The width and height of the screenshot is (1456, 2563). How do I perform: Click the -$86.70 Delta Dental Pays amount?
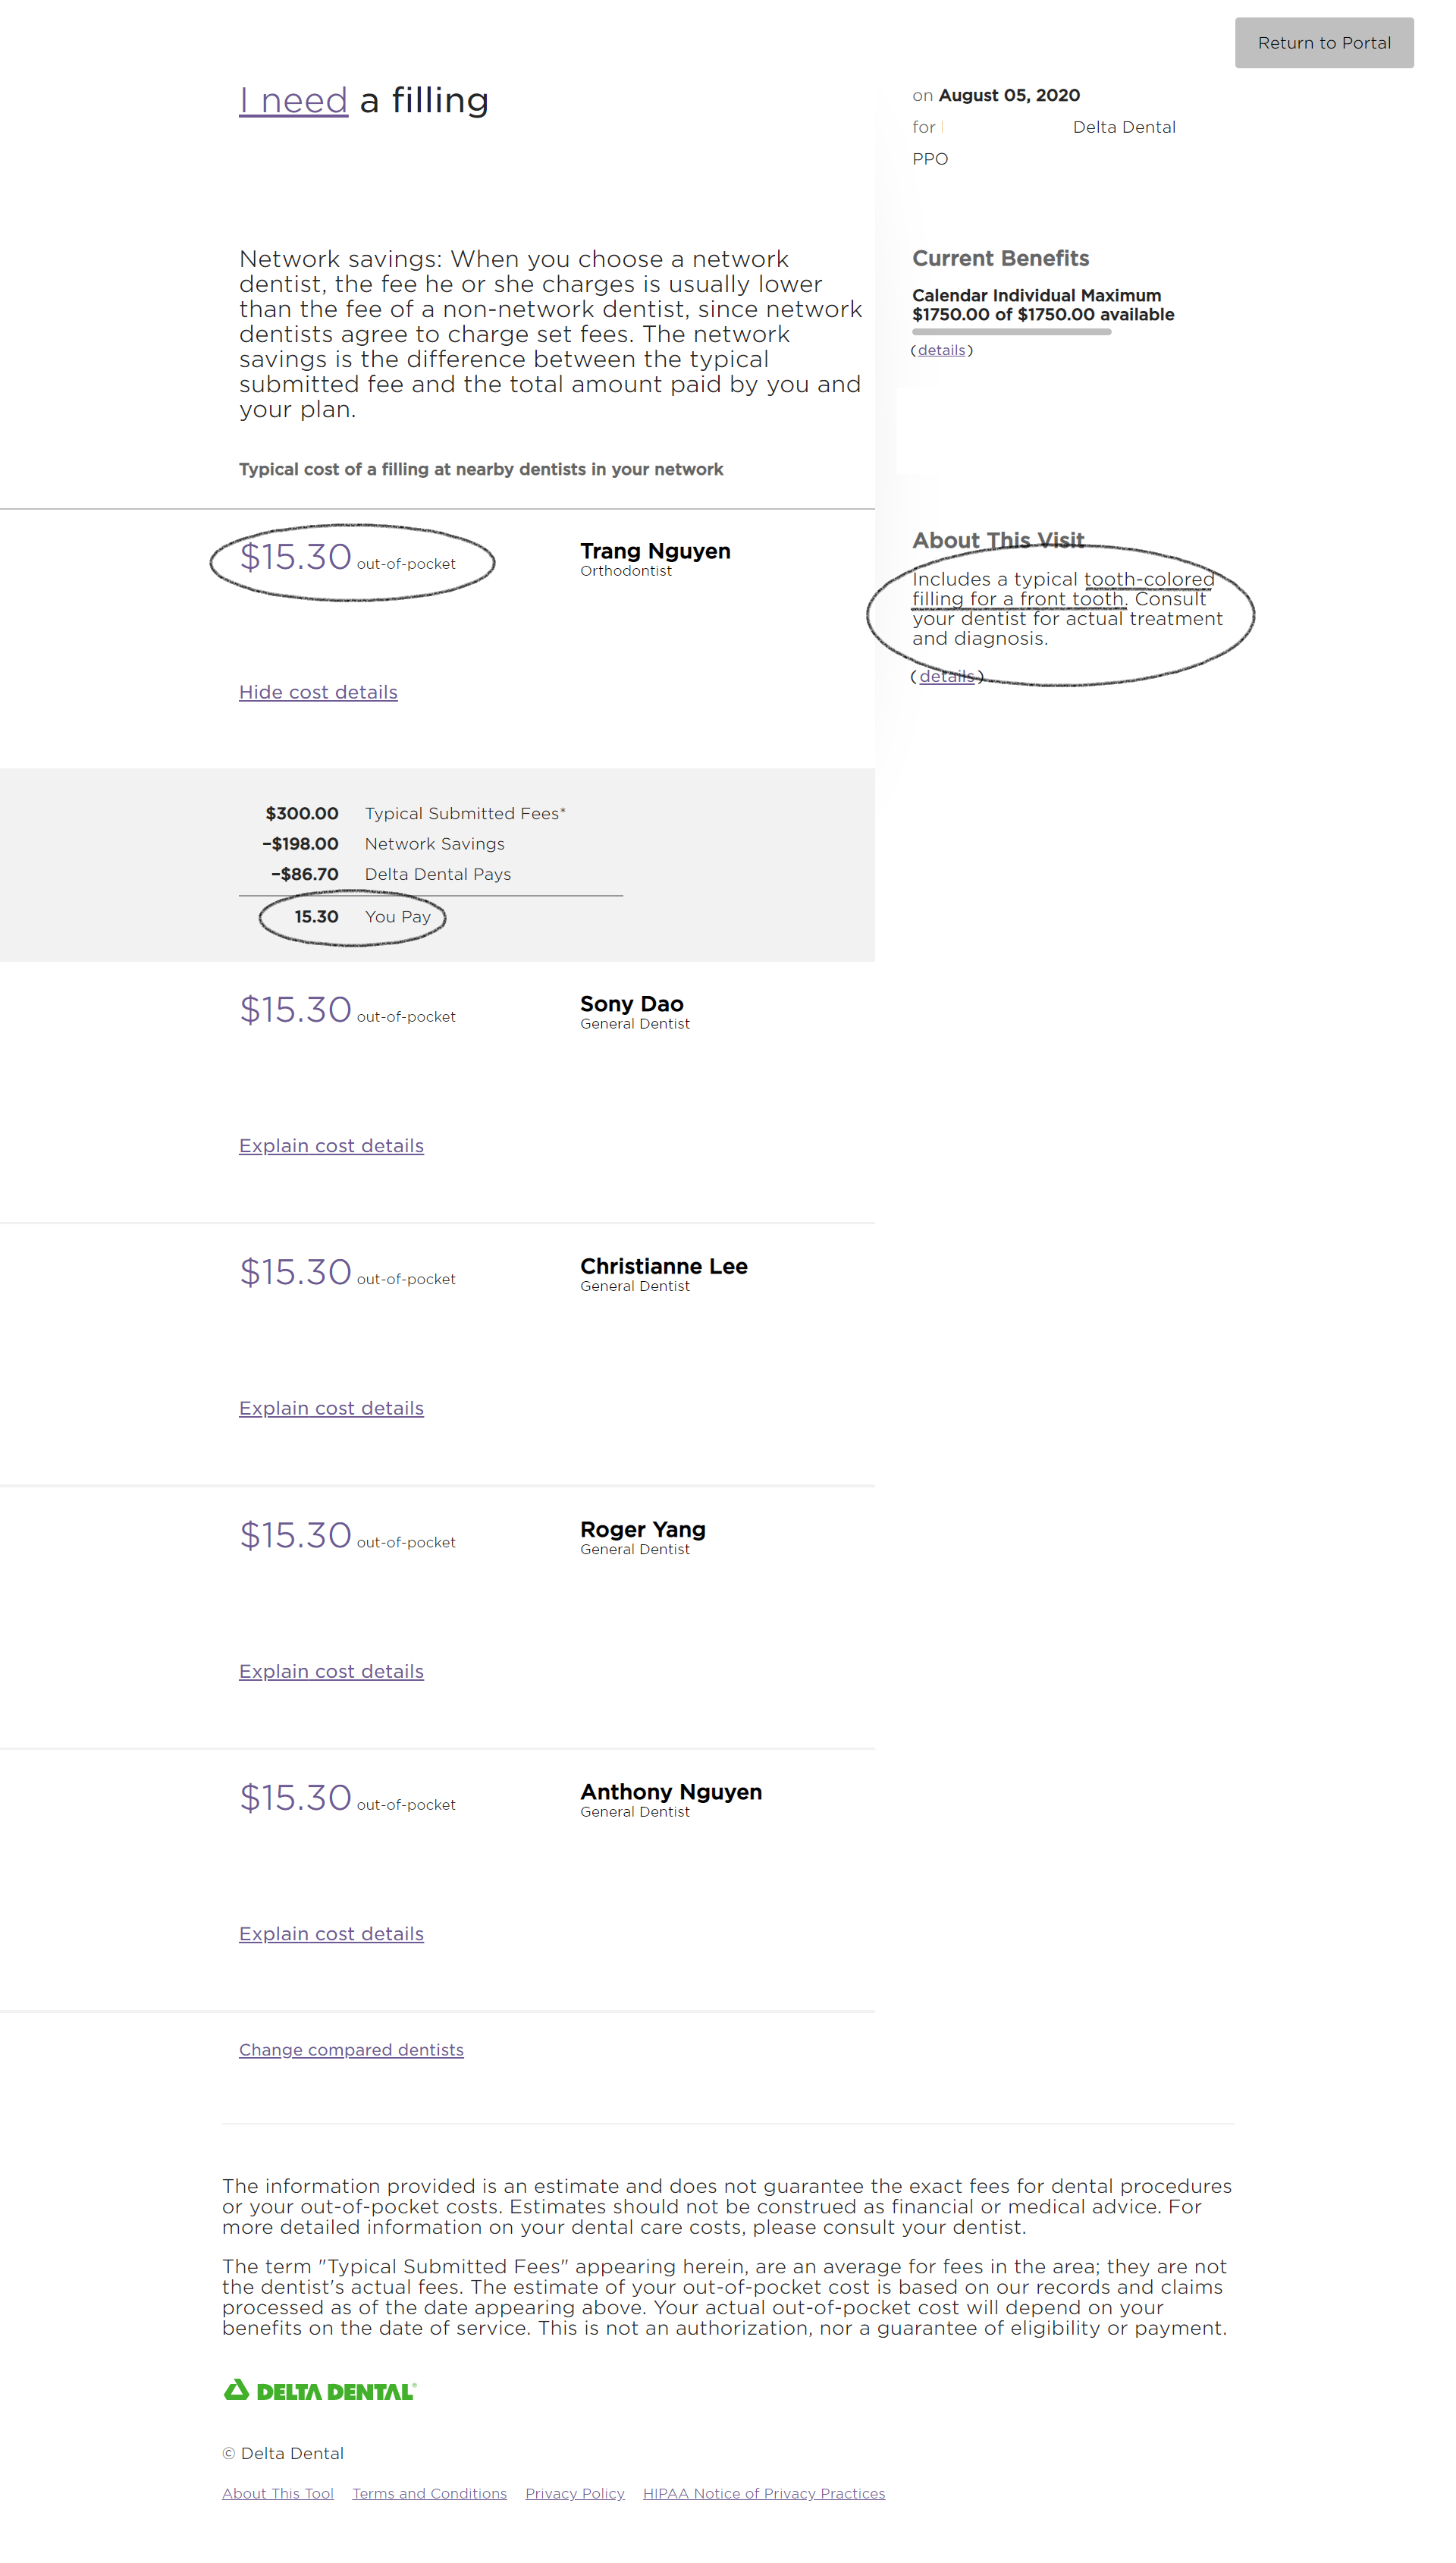pyautogui.click(x=305, y=874)
